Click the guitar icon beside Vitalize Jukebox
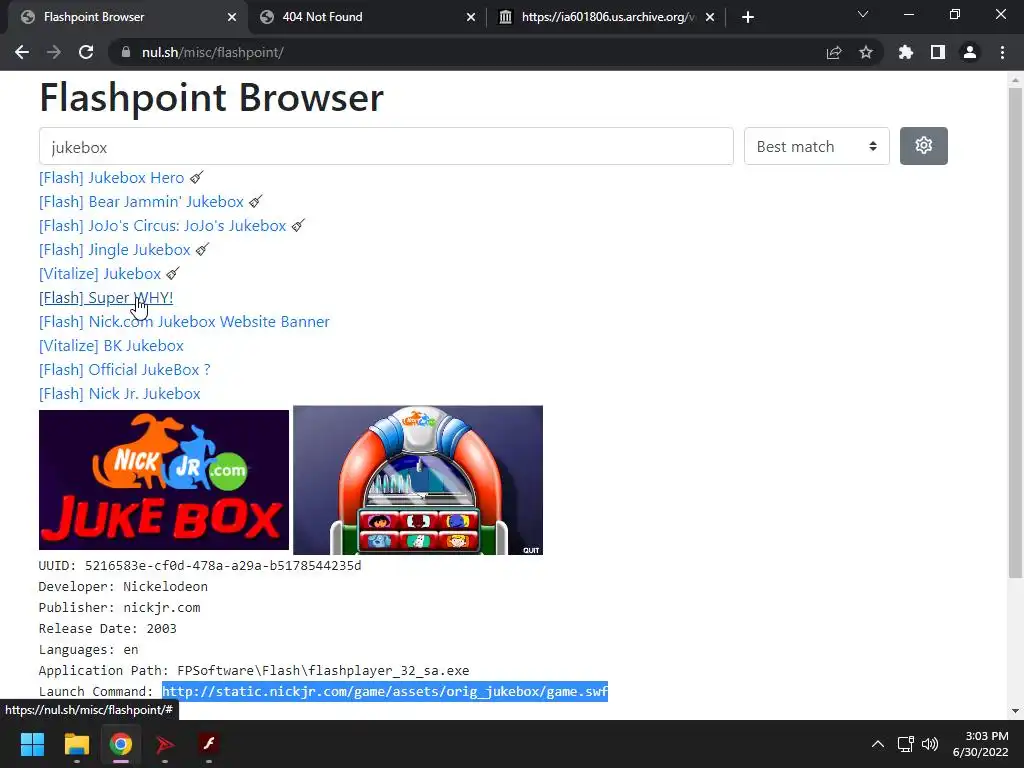 [x=172, y=274]
